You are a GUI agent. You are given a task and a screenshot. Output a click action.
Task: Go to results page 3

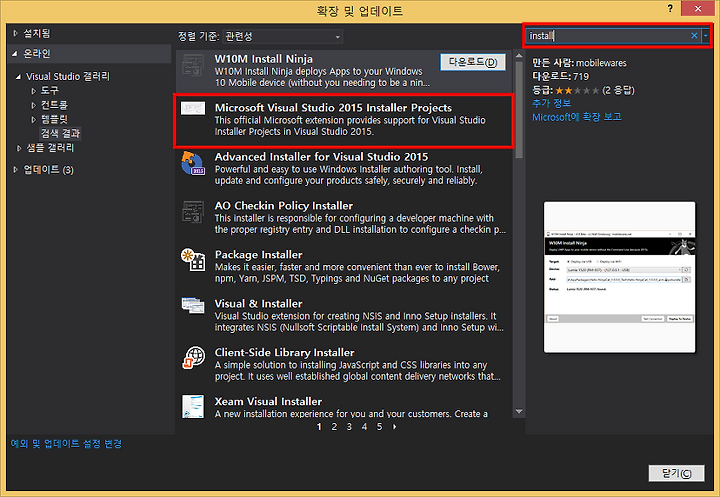349,427
